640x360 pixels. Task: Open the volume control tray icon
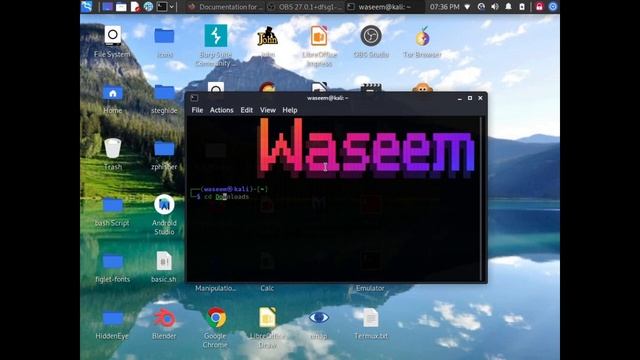pyautogui.click(x=495, y=7)
